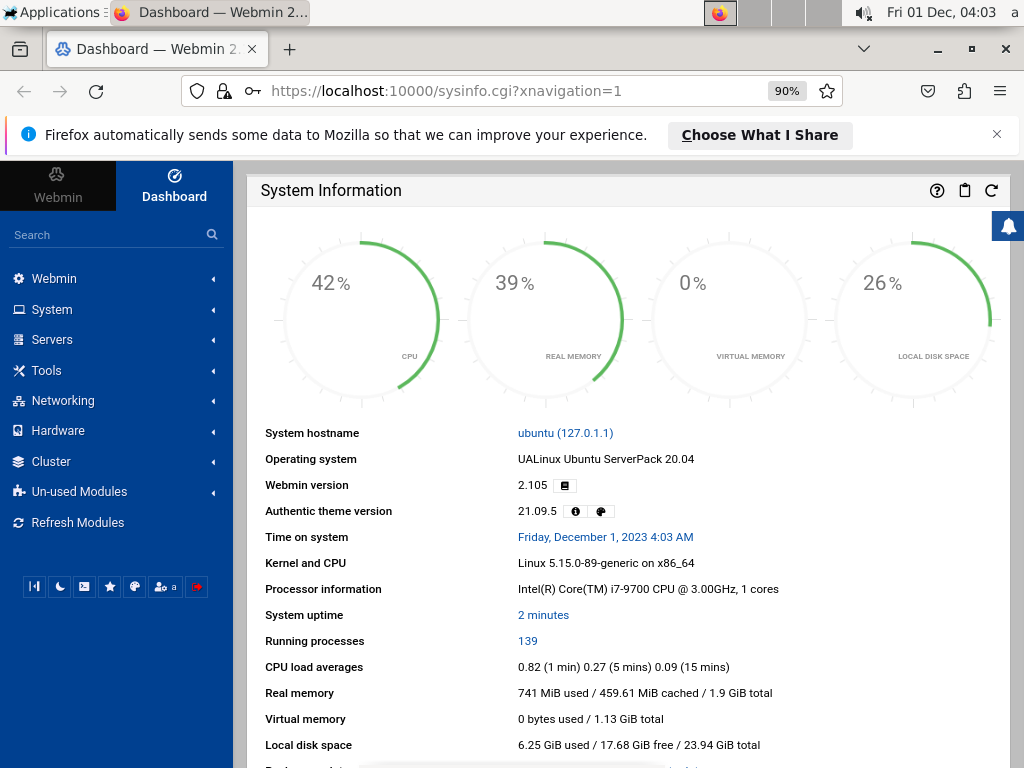Reset the 90% zoom indicator
Viewport: 1024px width, 768px height.
click(787, 91)
